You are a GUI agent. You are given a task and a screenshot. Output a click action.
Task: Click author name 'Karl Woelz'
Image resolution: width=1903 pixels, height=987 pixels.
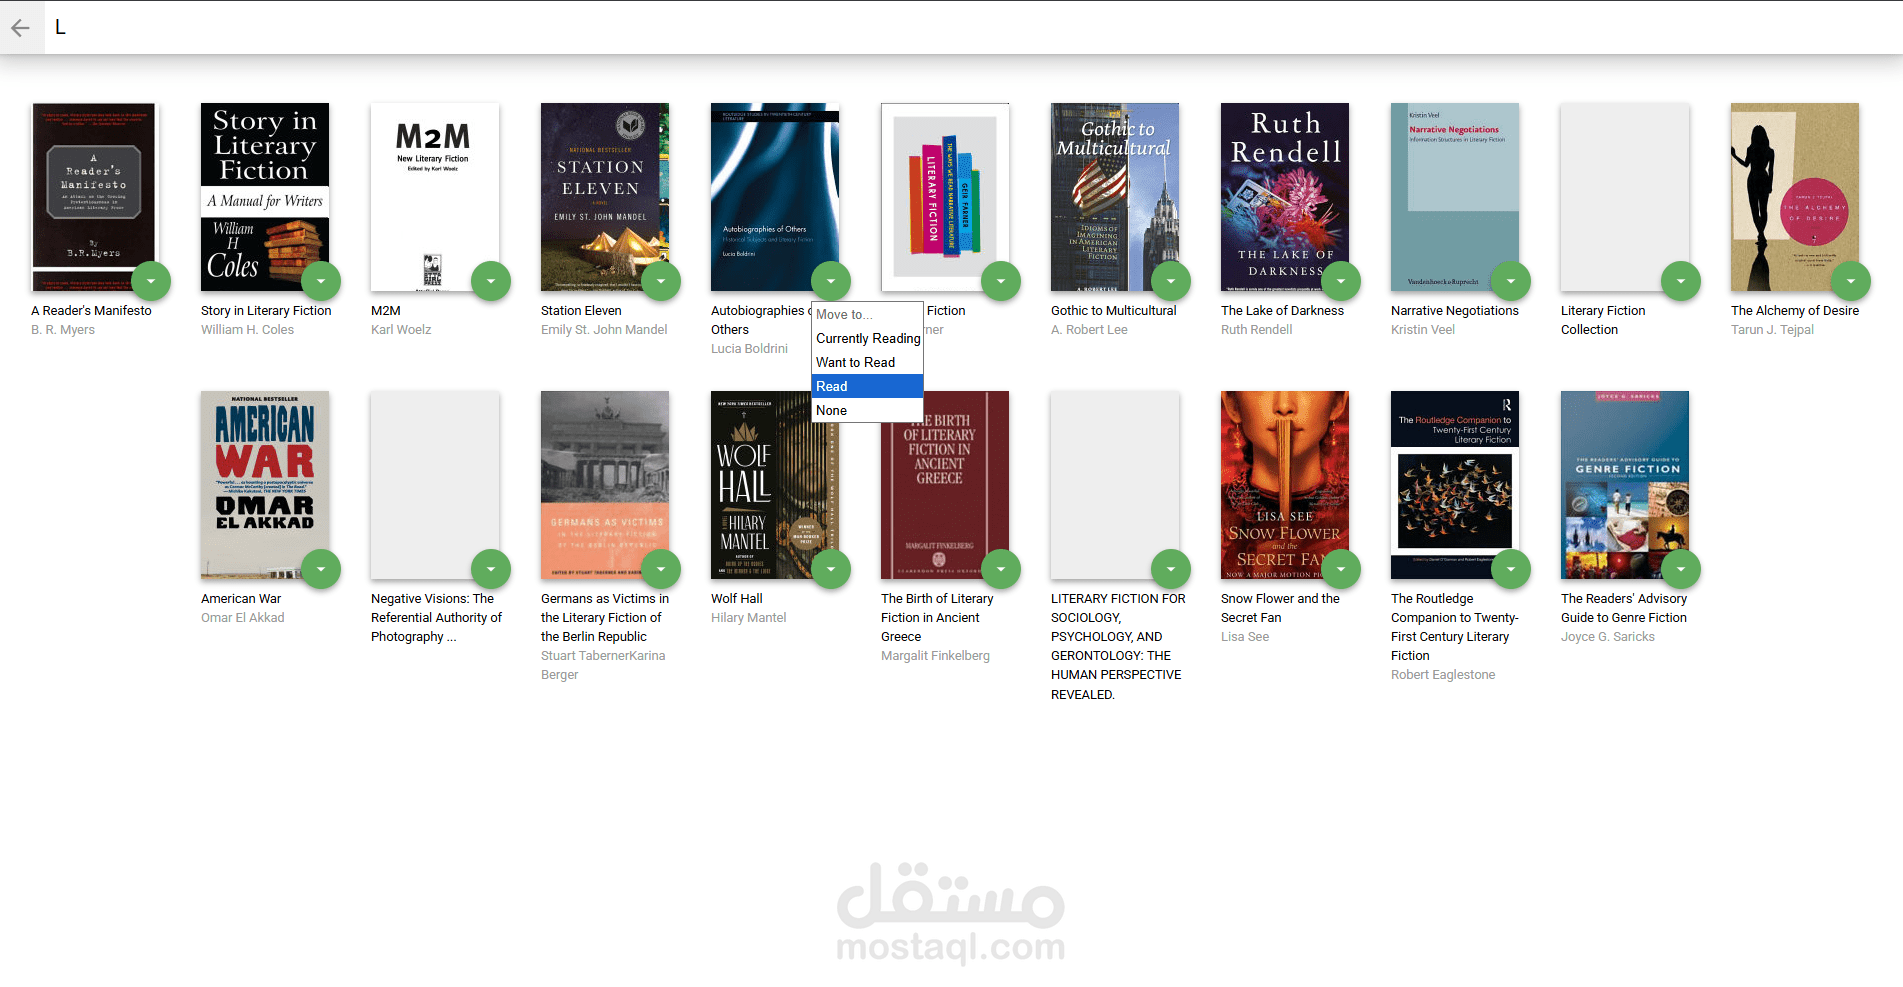[x=401, y=330]
